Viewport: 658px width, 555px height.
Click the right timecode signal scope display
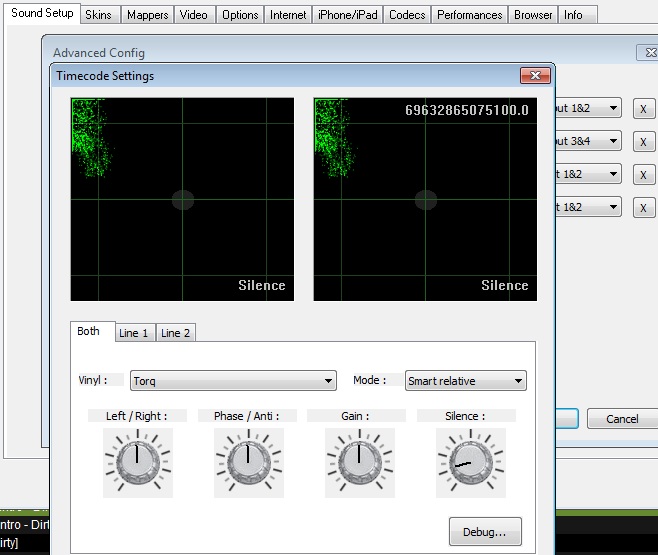click(425, 199)
